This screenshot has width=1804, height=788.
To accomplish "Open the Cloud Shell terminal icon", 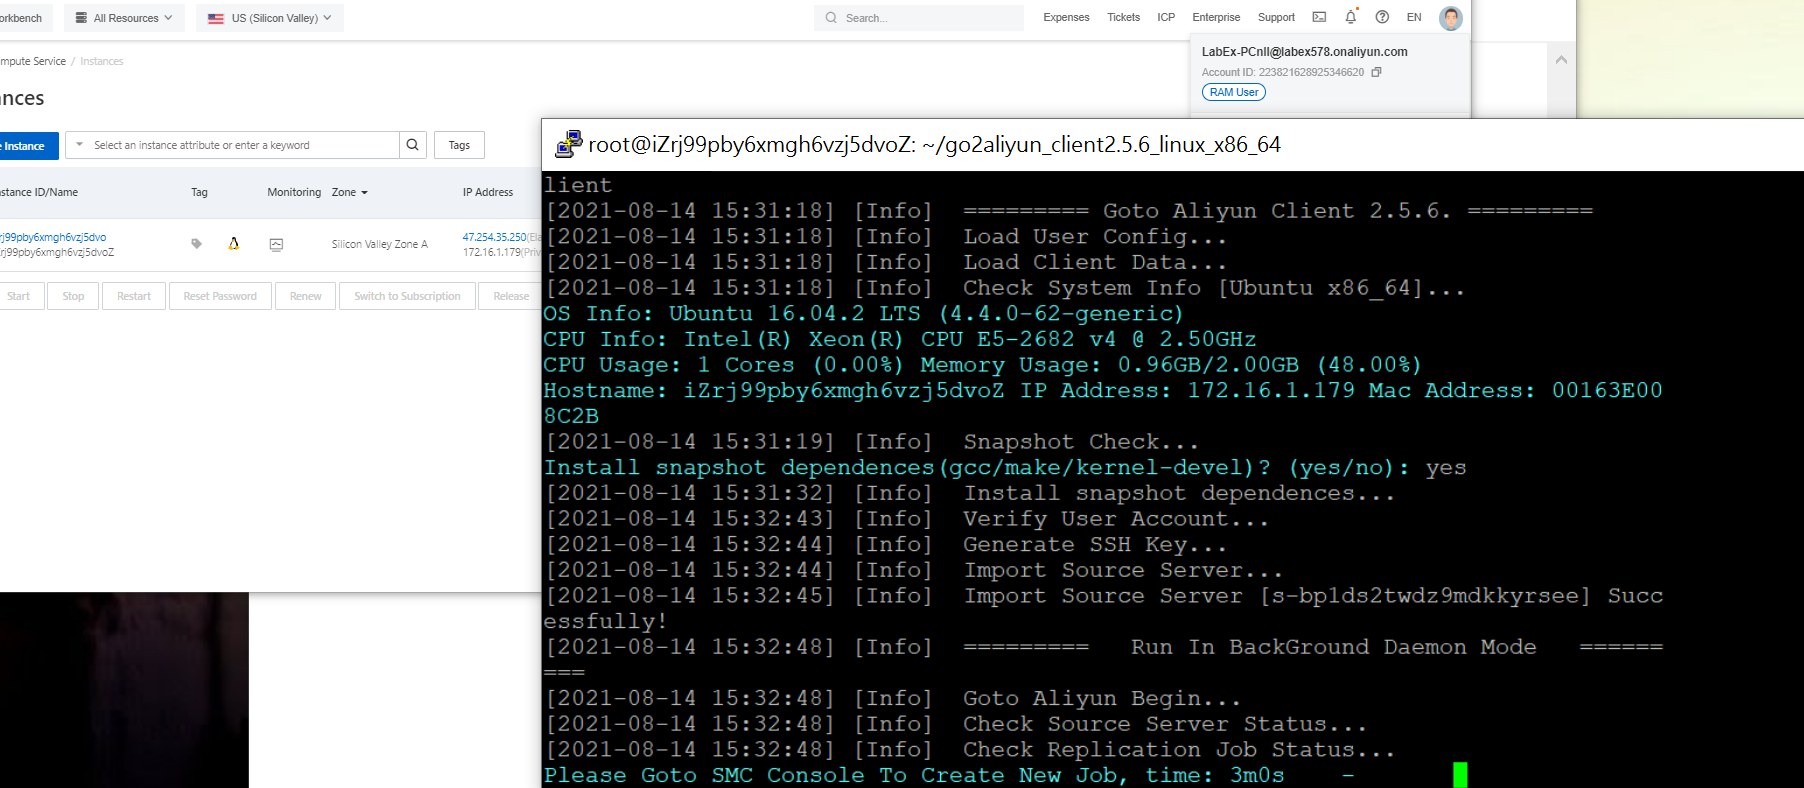I will [x=1319, y=17].
